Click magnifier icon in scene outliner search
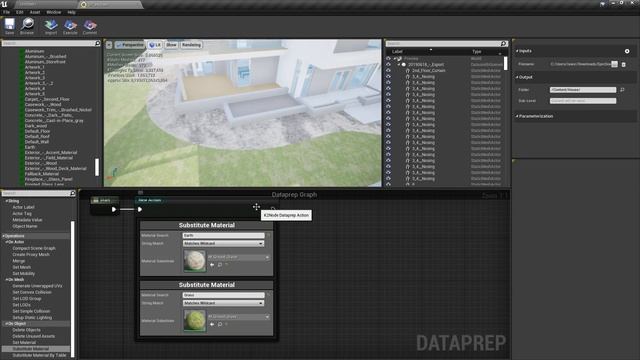Viewport: 640px width, 360px height. point(504,43)
